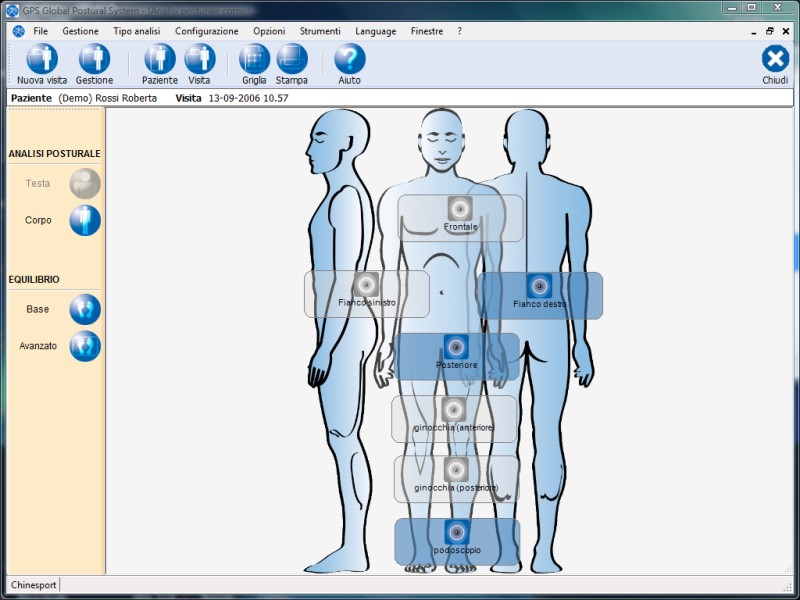Click the Nuova visita toolbar icon

(x=42, y=59)
